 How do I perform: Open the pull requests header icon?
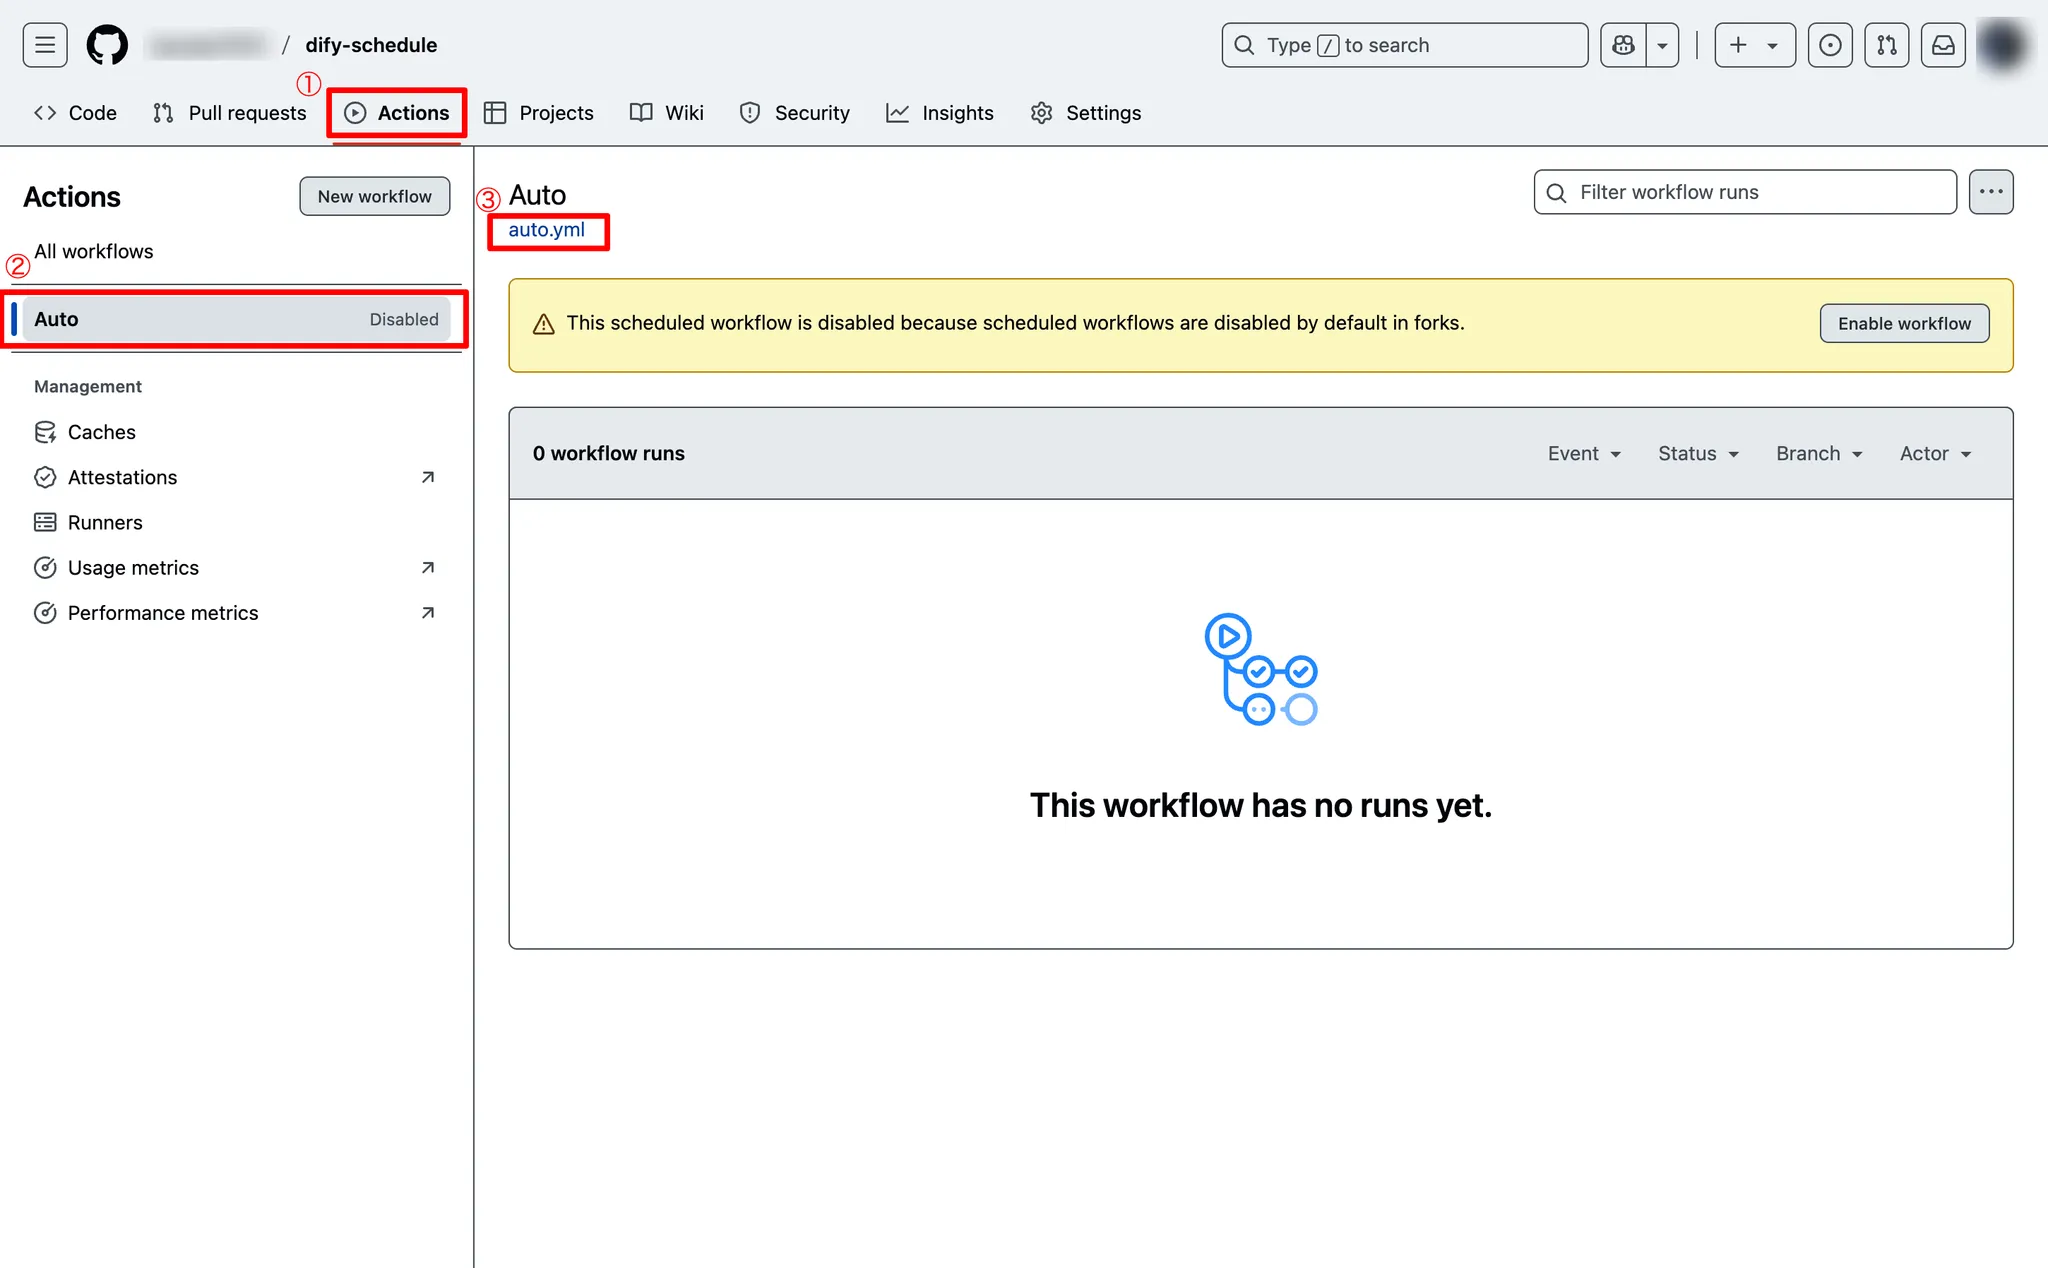click(x=1886, y=45)
